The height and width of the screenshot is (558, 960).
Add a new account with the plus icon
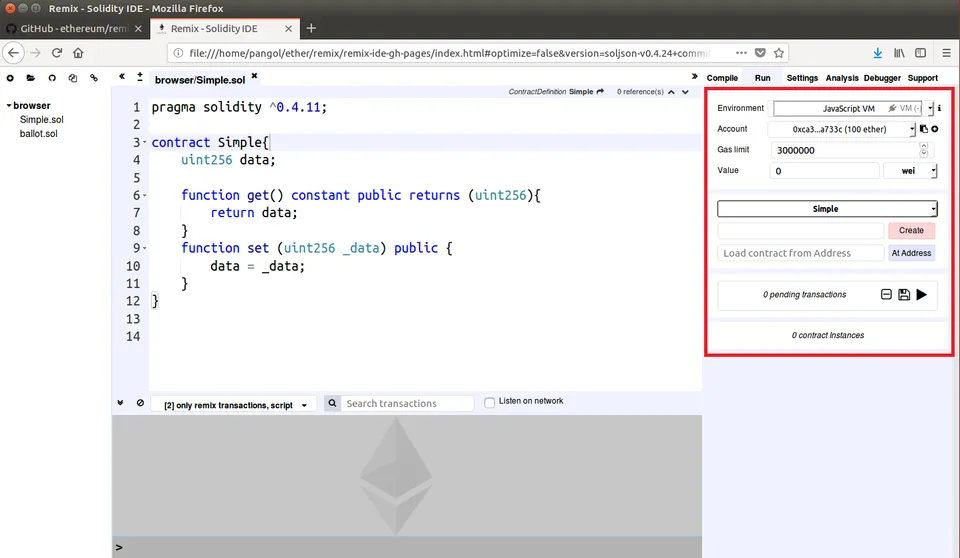point(935,129)
